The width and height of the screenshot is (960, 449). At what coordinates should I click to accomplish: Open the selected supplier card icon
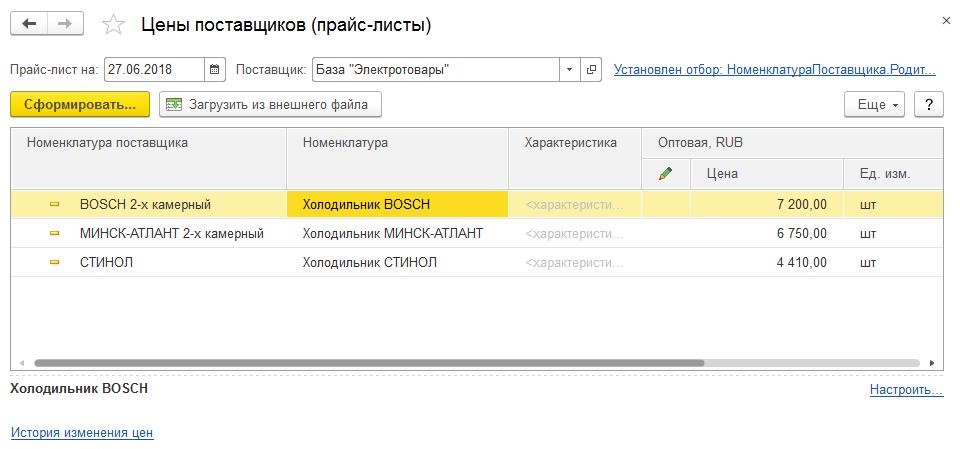click(x=591, y=70)
